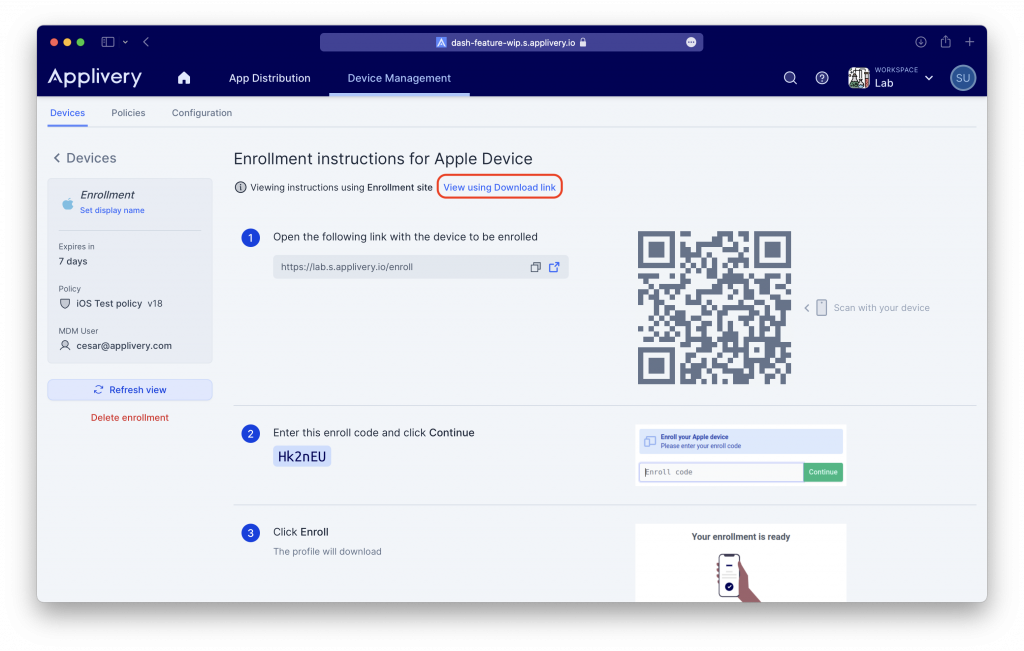Click the 7 days expiry value
This screenshot has height=651, width=1024.
[73, 261]
